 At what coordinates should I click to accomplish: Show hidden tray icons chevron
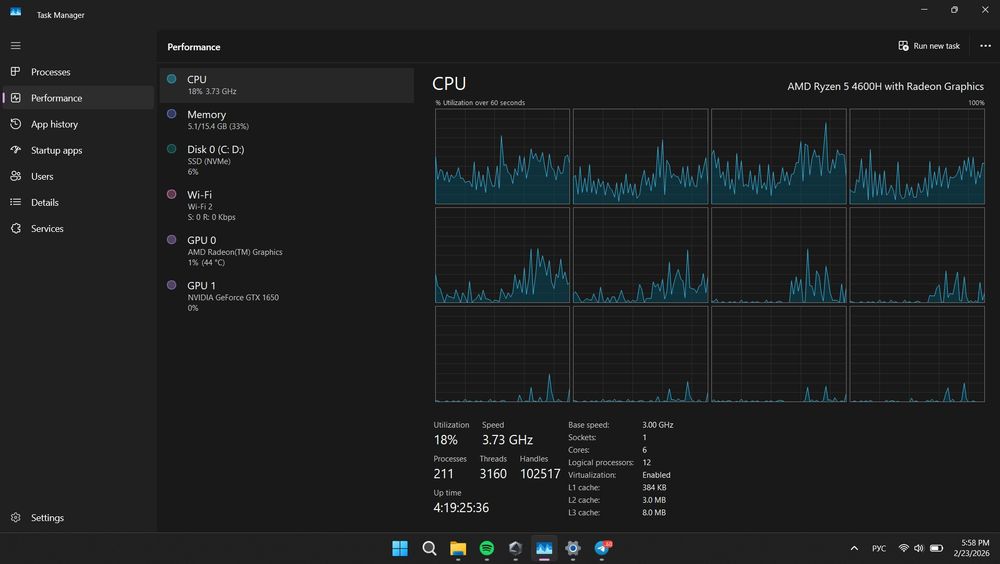854,548
